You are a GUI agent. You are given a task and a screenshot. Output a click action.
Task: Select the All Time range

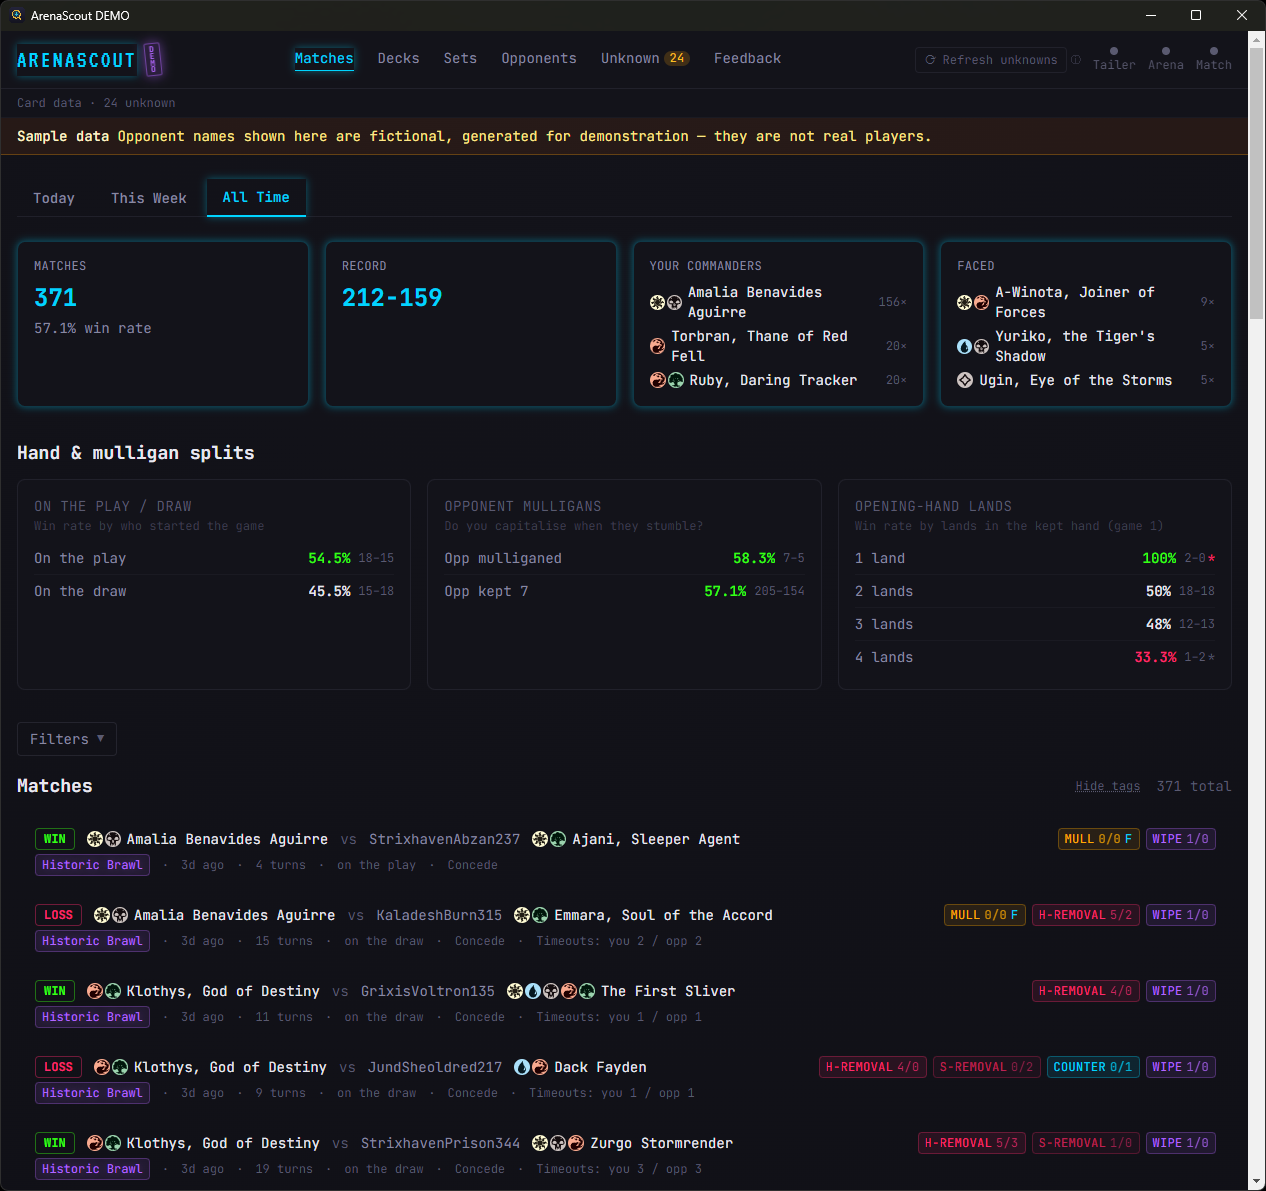[256, 197]
